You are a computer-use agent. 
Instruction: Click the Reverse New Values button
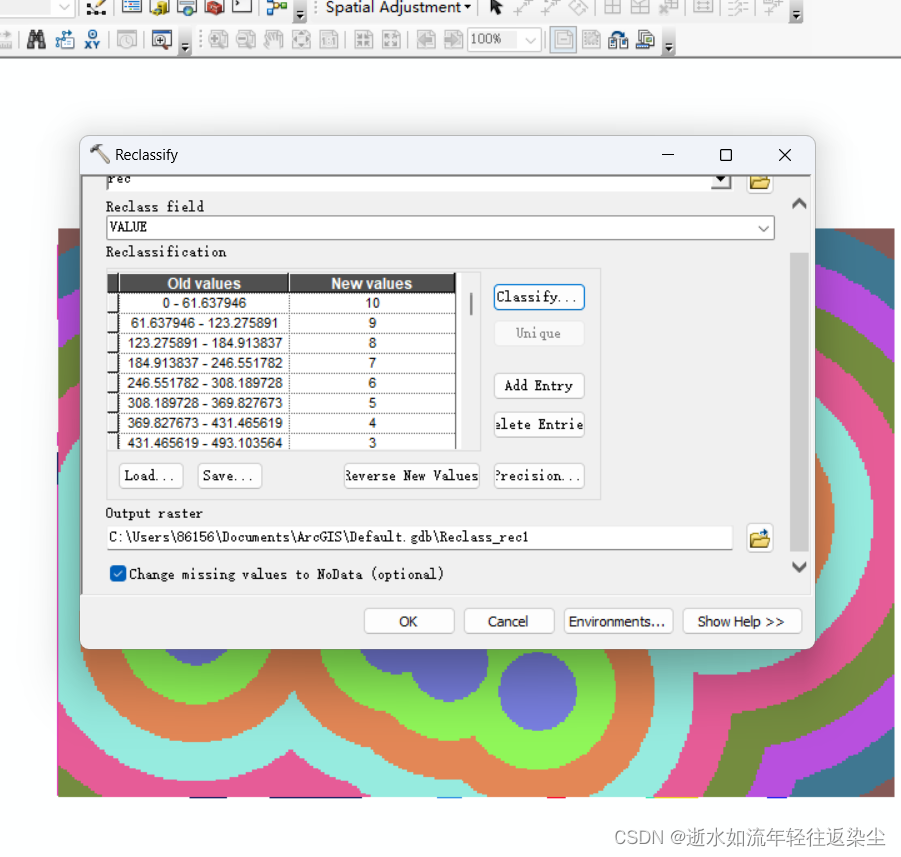point(411,476)
